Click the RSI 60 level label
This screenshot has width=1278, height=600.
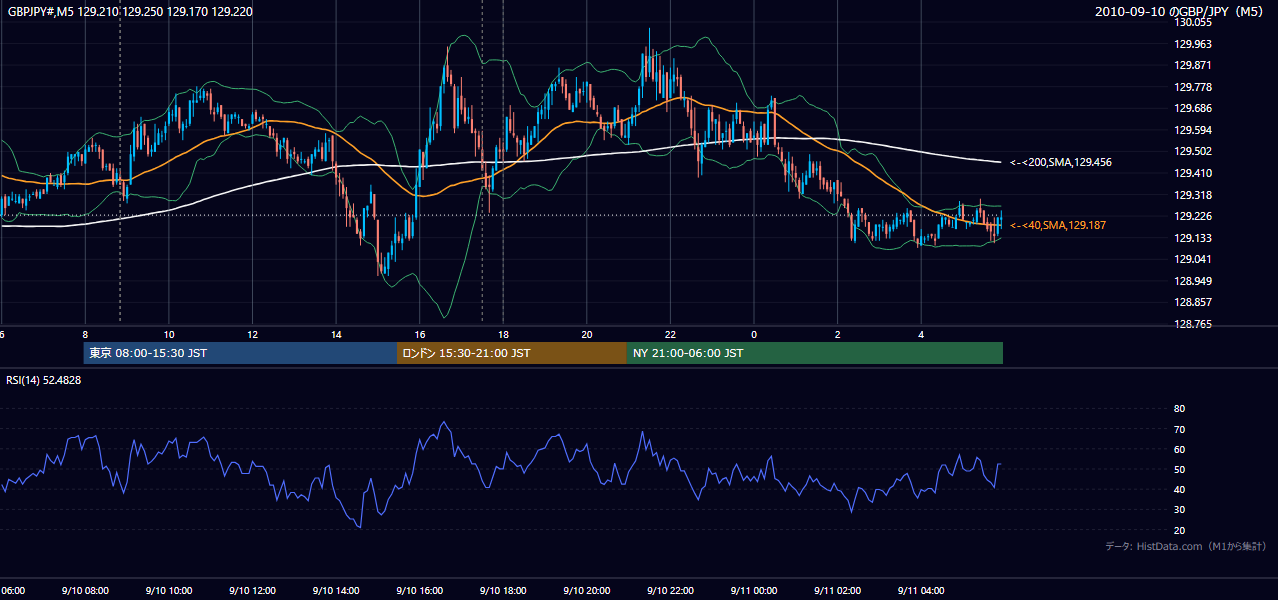[x=1179, y=449]
